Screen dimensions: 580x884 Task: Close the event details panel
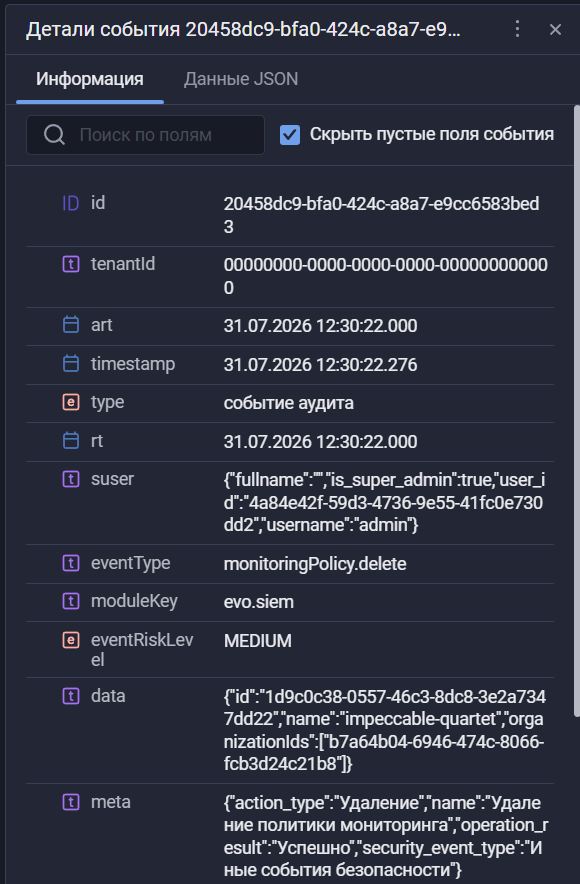click(x=555, y=30)
